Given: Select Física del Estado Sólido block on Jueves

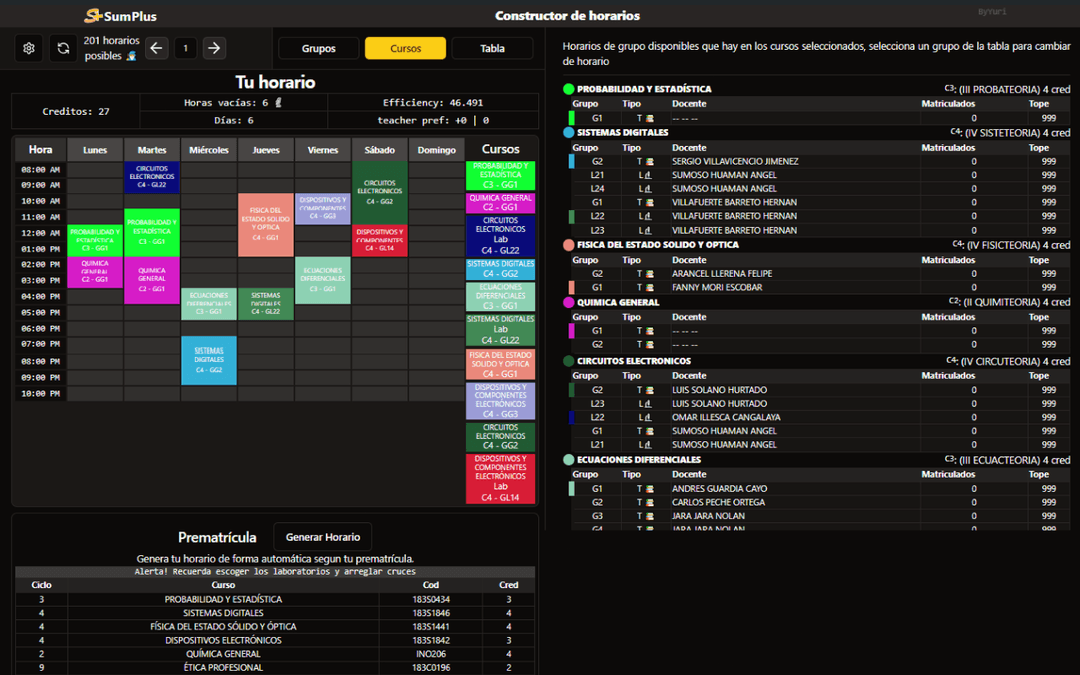Looking at the screenshot, I should [266, 225].
